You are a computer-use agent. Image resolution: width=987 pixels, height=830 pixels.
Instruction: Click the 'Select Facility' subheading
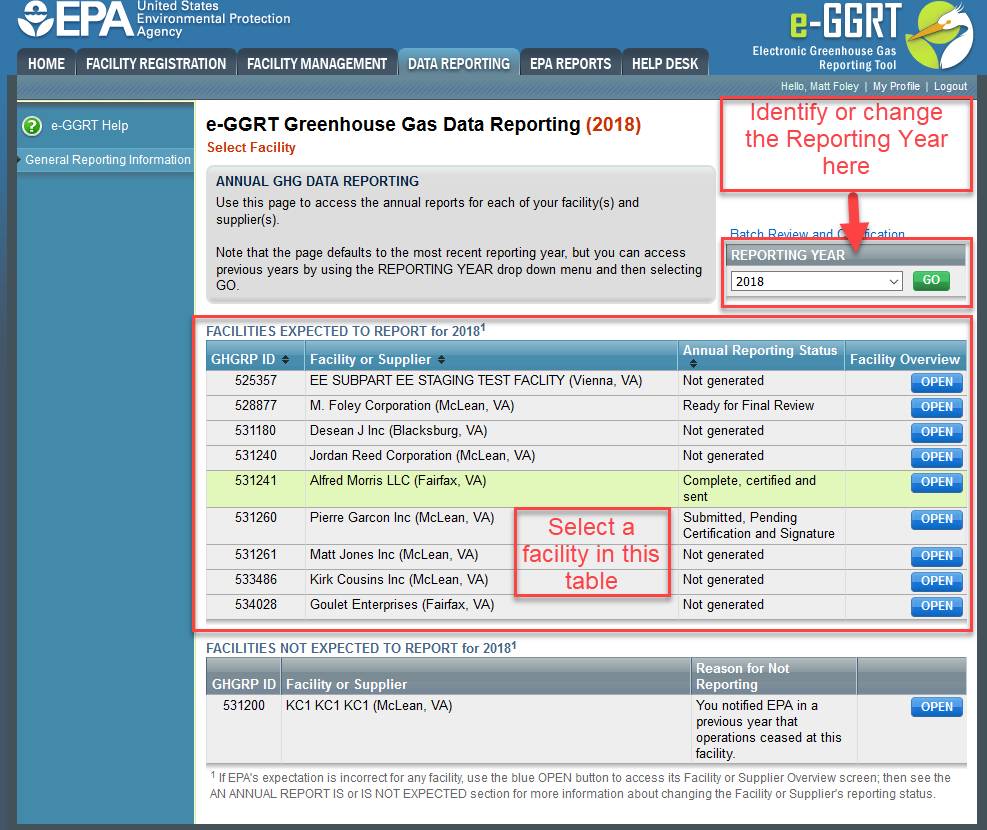(251, 147)
